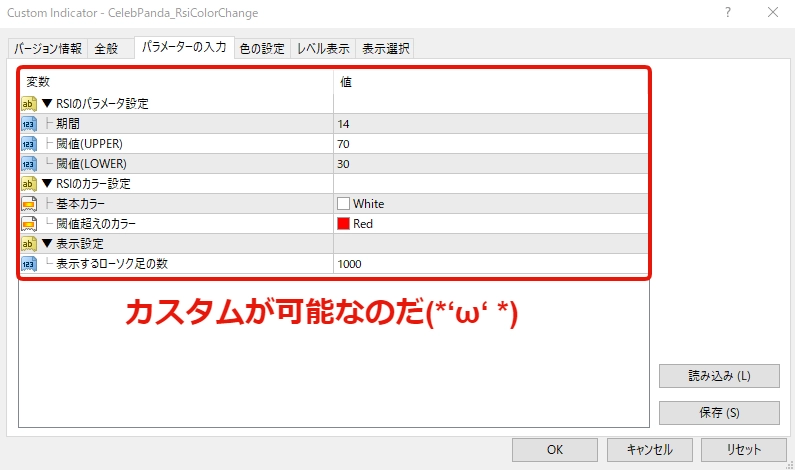Screen dimensions: 795x470
Task: Click the integer icon beside 閾値(LOWER)
Action: pyautogui.click(x=29, y=164)
